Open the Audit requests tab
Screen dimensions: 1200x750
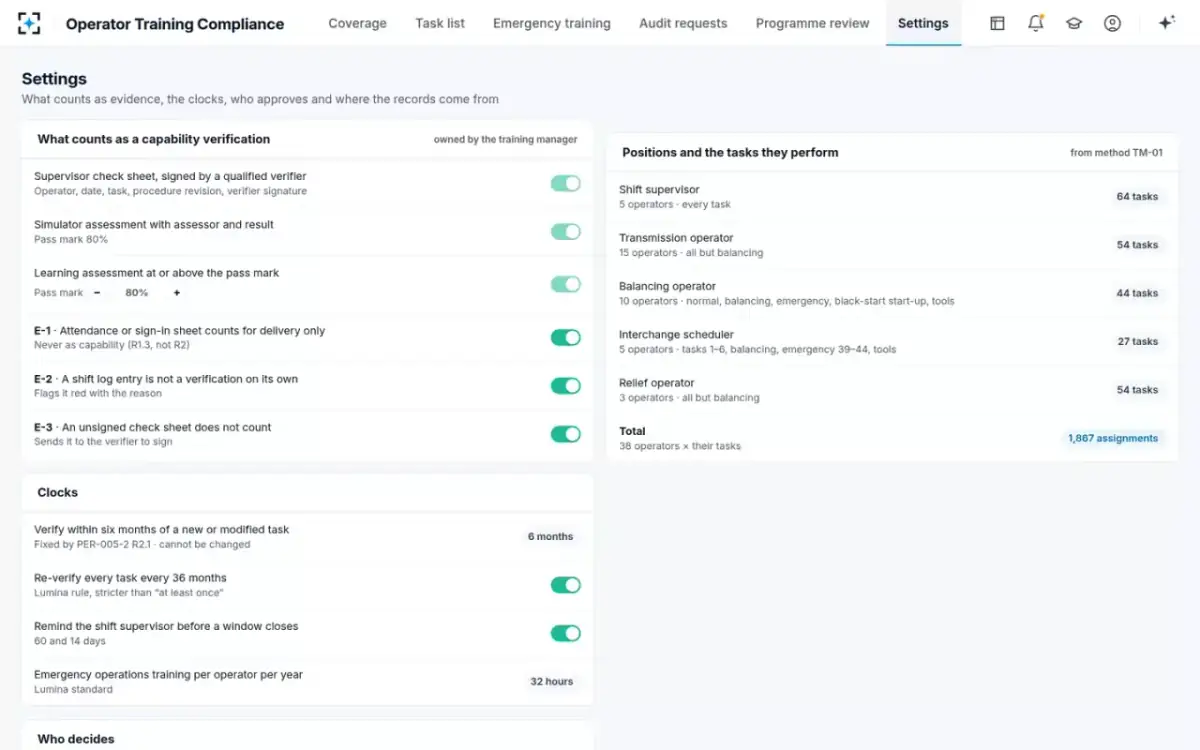(683, 23)
